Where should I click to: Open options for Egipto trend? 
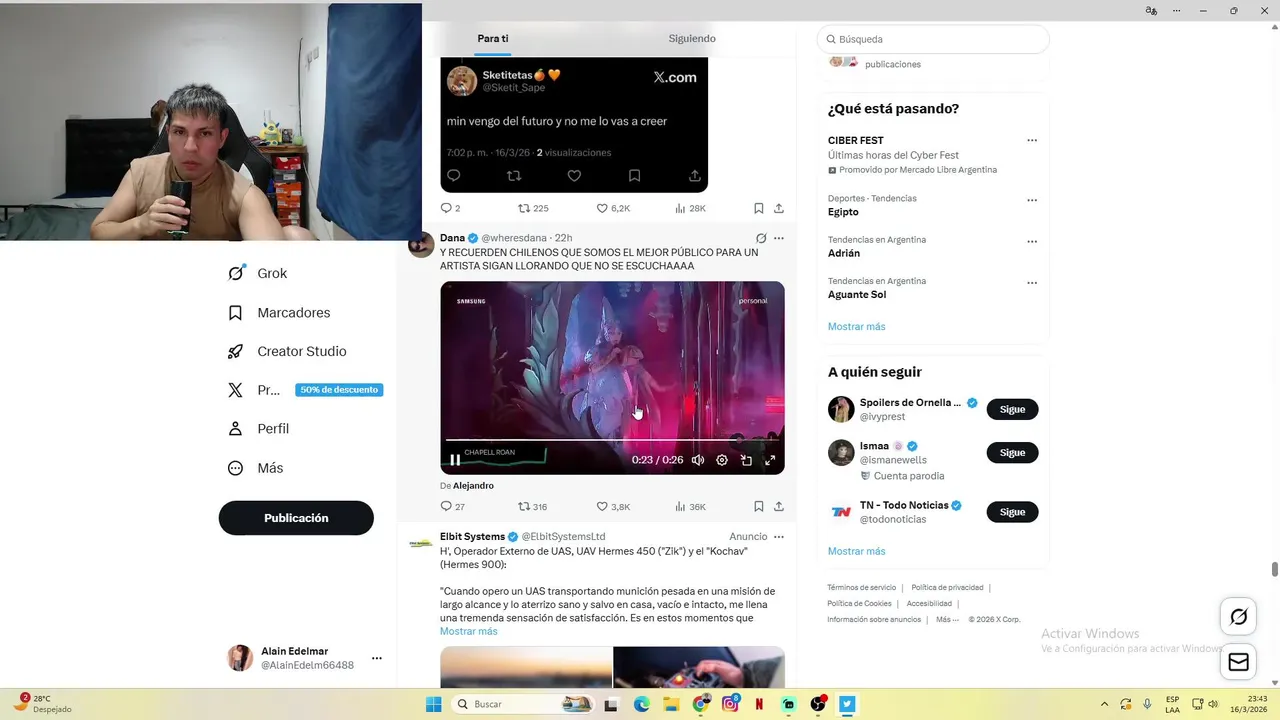[x=1032, y=200]
